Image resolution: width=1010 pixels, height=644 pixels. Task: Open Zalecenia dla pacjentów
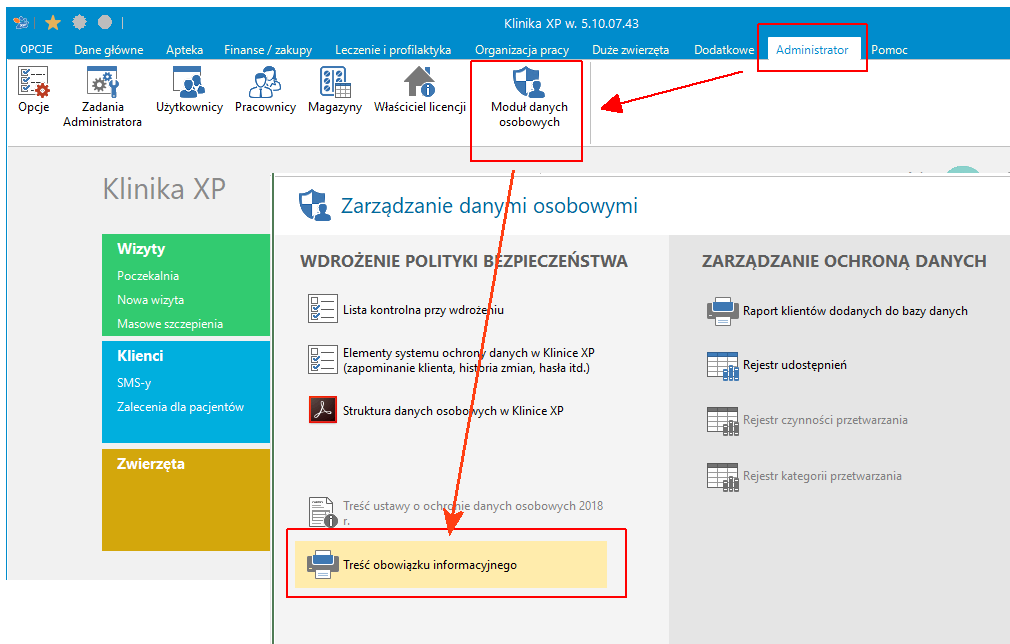(180, 407)
